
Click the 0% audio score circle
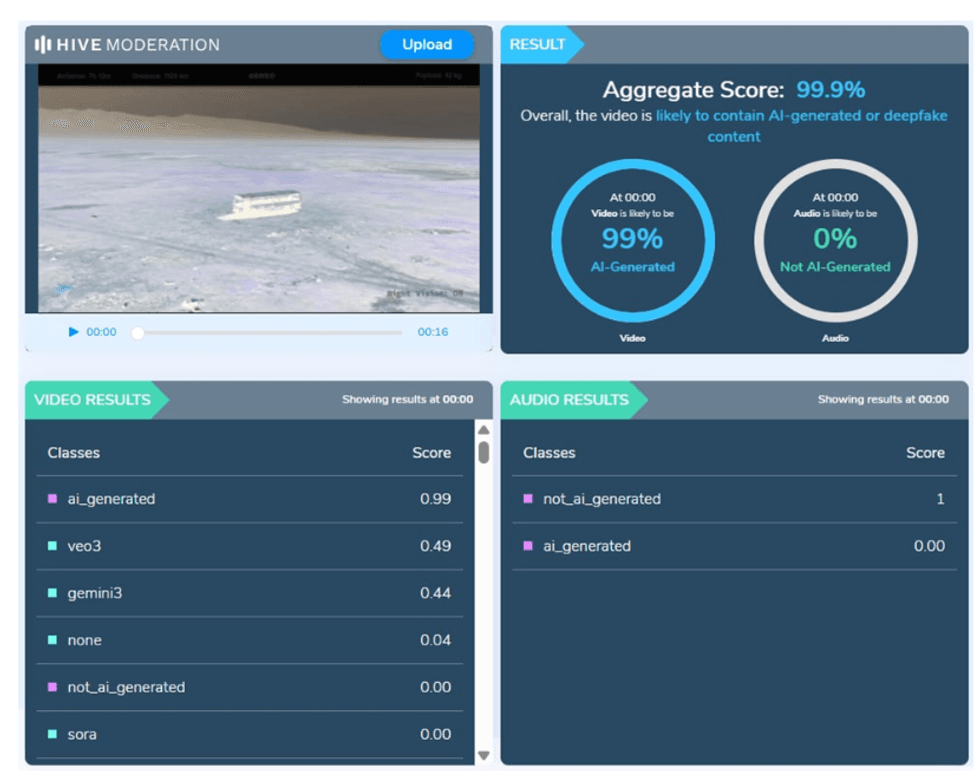tap(835, 240)
